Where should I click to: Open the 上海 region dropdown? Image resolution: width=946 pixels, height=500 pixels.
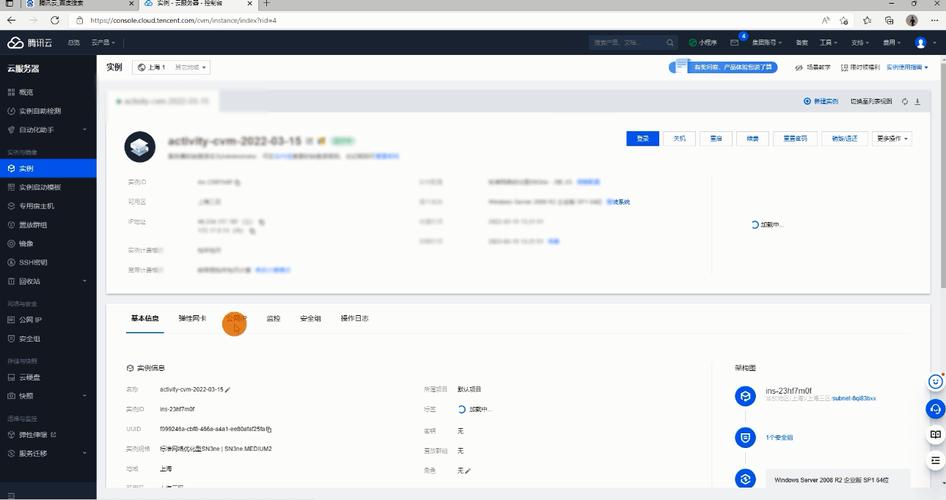171,67
